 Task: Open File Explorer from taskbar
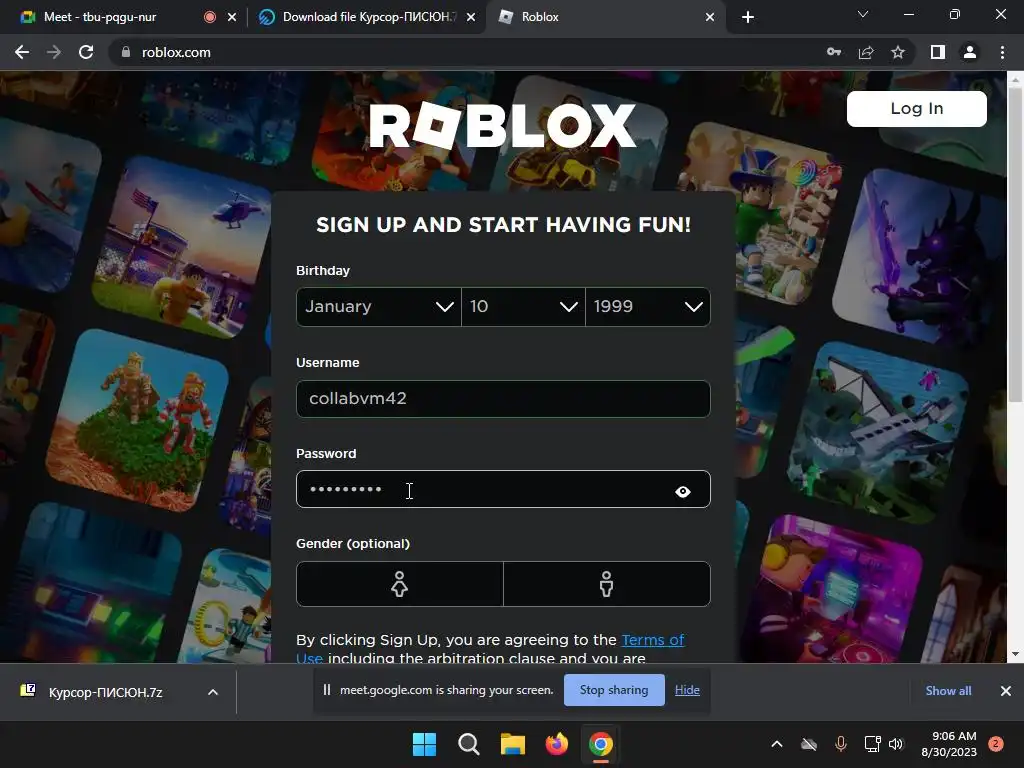click(513, 744)
